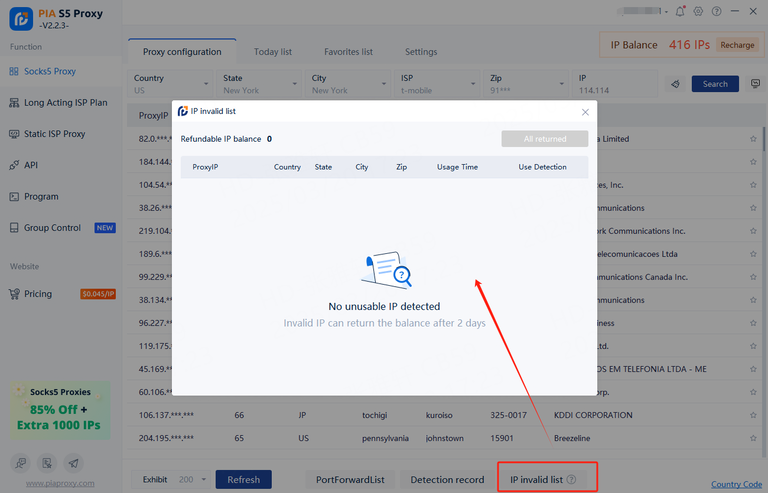Click the clear filters broom icon
Screen dimensions: 768x493
click(x=675, y=84)
